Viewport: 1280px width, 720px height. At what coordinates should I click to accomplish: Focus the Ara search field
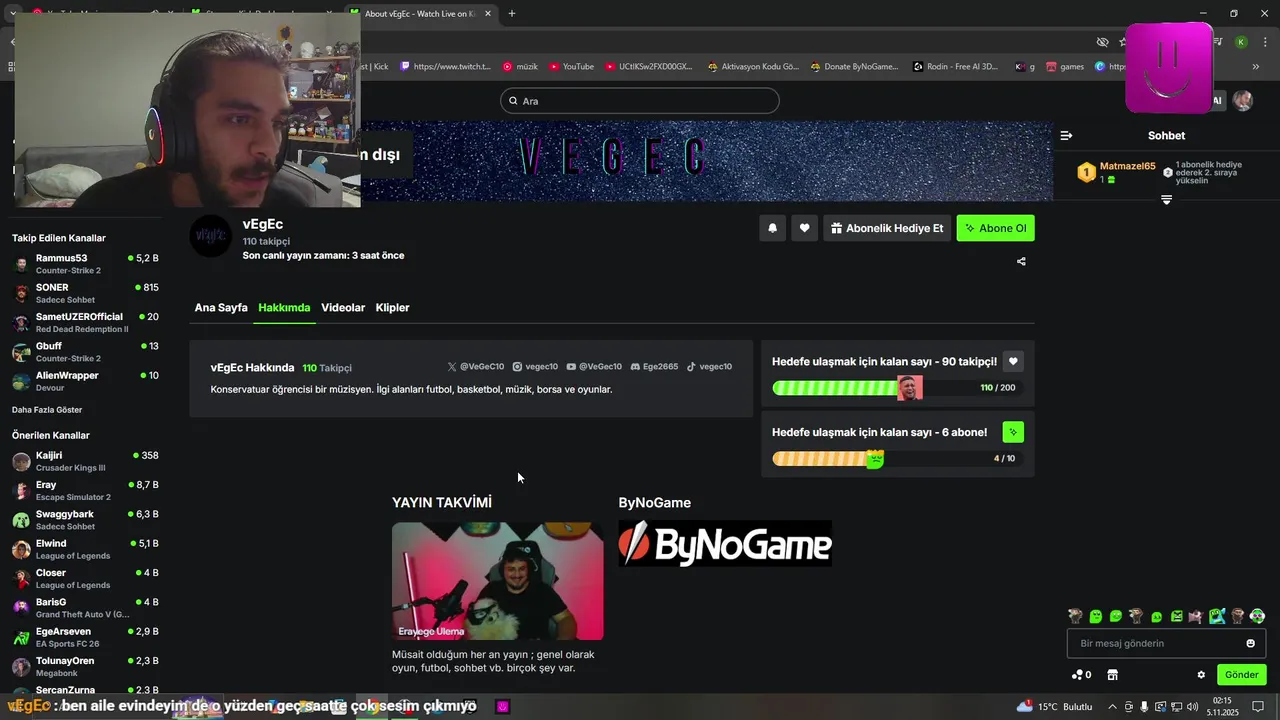pyautogui.click(x=639, y=101)
